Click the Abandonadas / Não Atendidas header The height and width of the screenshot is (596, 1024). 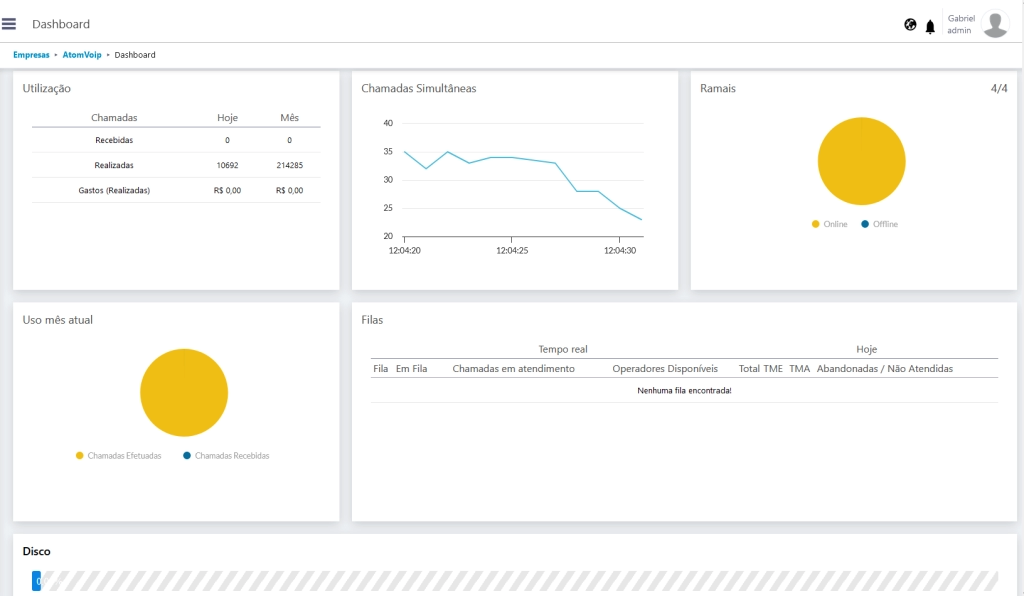pos(884,369)
